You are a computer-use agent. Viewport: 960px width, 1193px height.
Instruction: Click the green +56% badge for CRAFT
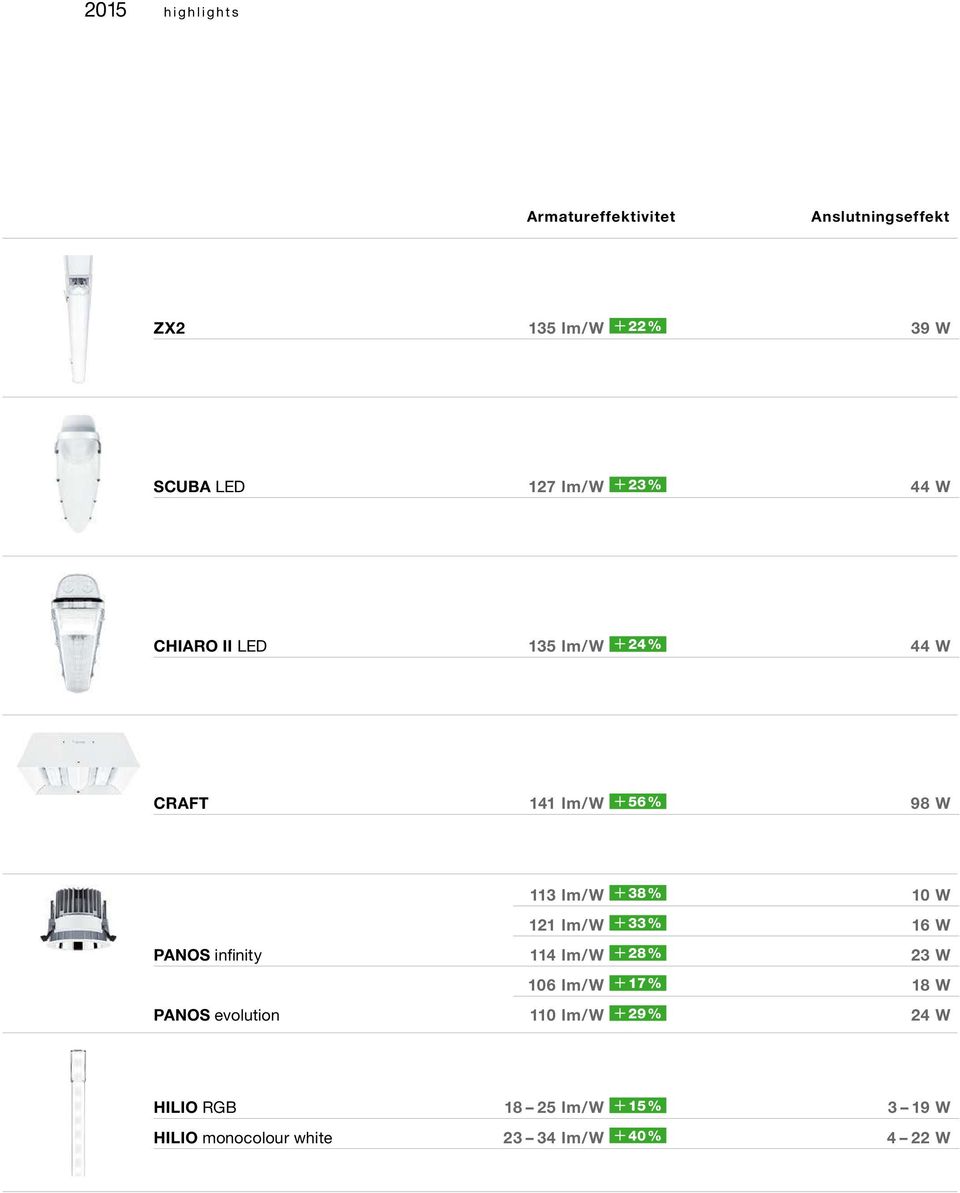tap(637, 802)
